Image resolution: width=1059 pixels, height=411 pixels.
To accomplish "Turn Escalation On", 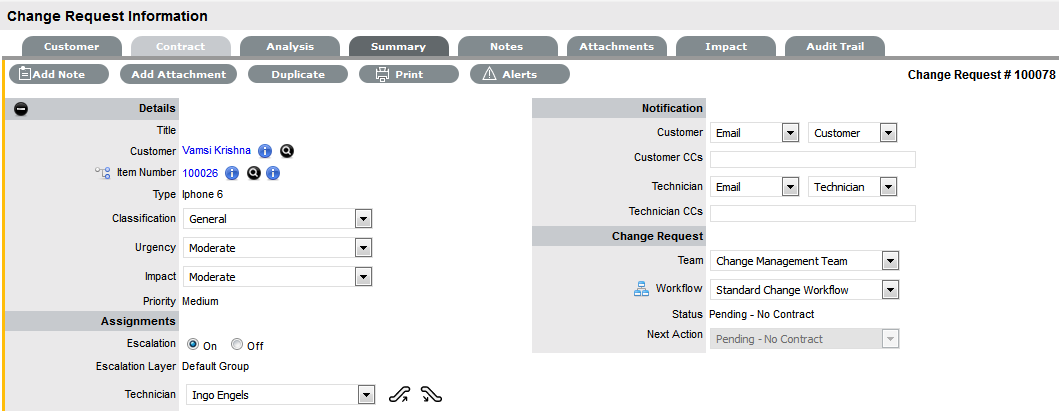I will (x=193, y=345).
